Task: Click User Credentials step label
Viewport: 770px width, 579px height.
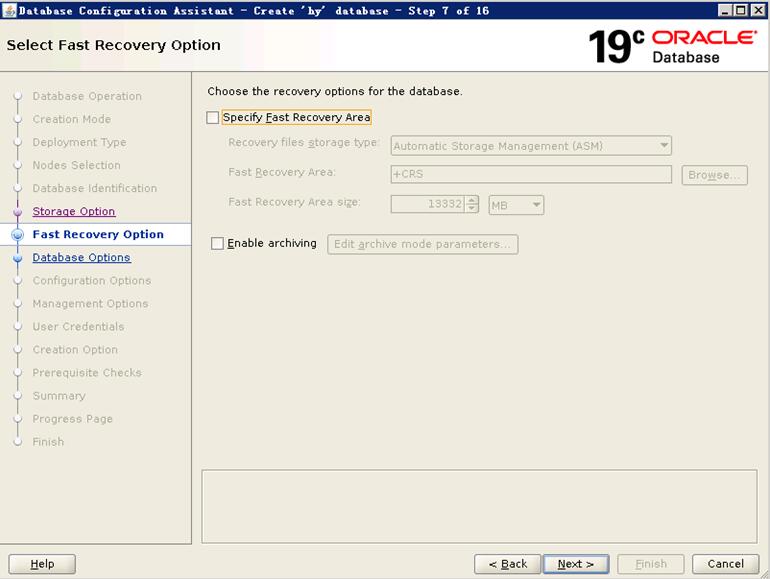Action: (x=78, y=327)
